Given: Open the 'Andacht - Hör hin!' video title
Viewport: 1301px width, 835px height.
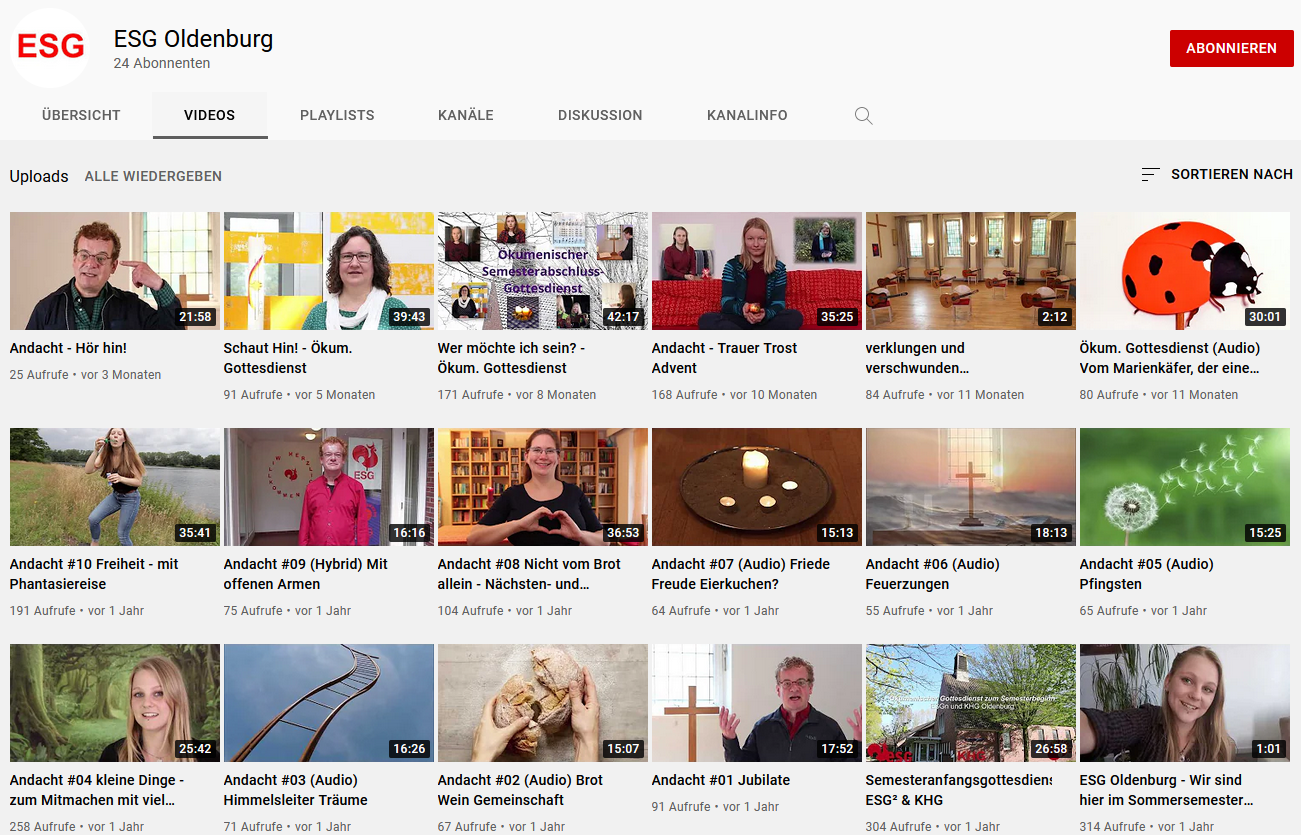Looking at the screenshot, I should [x=68, y=348].
